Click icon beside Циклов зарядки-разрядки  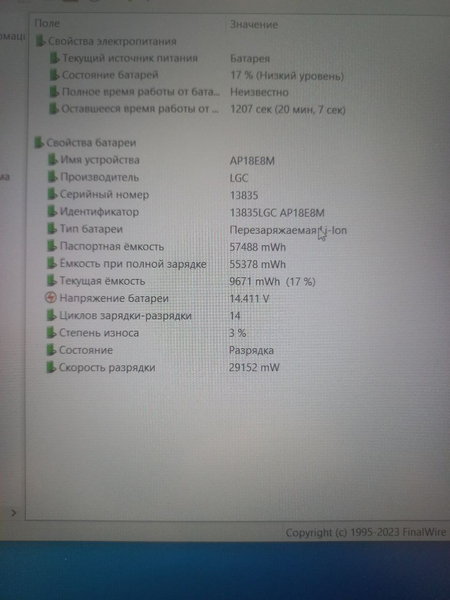[x=51, y=315]
